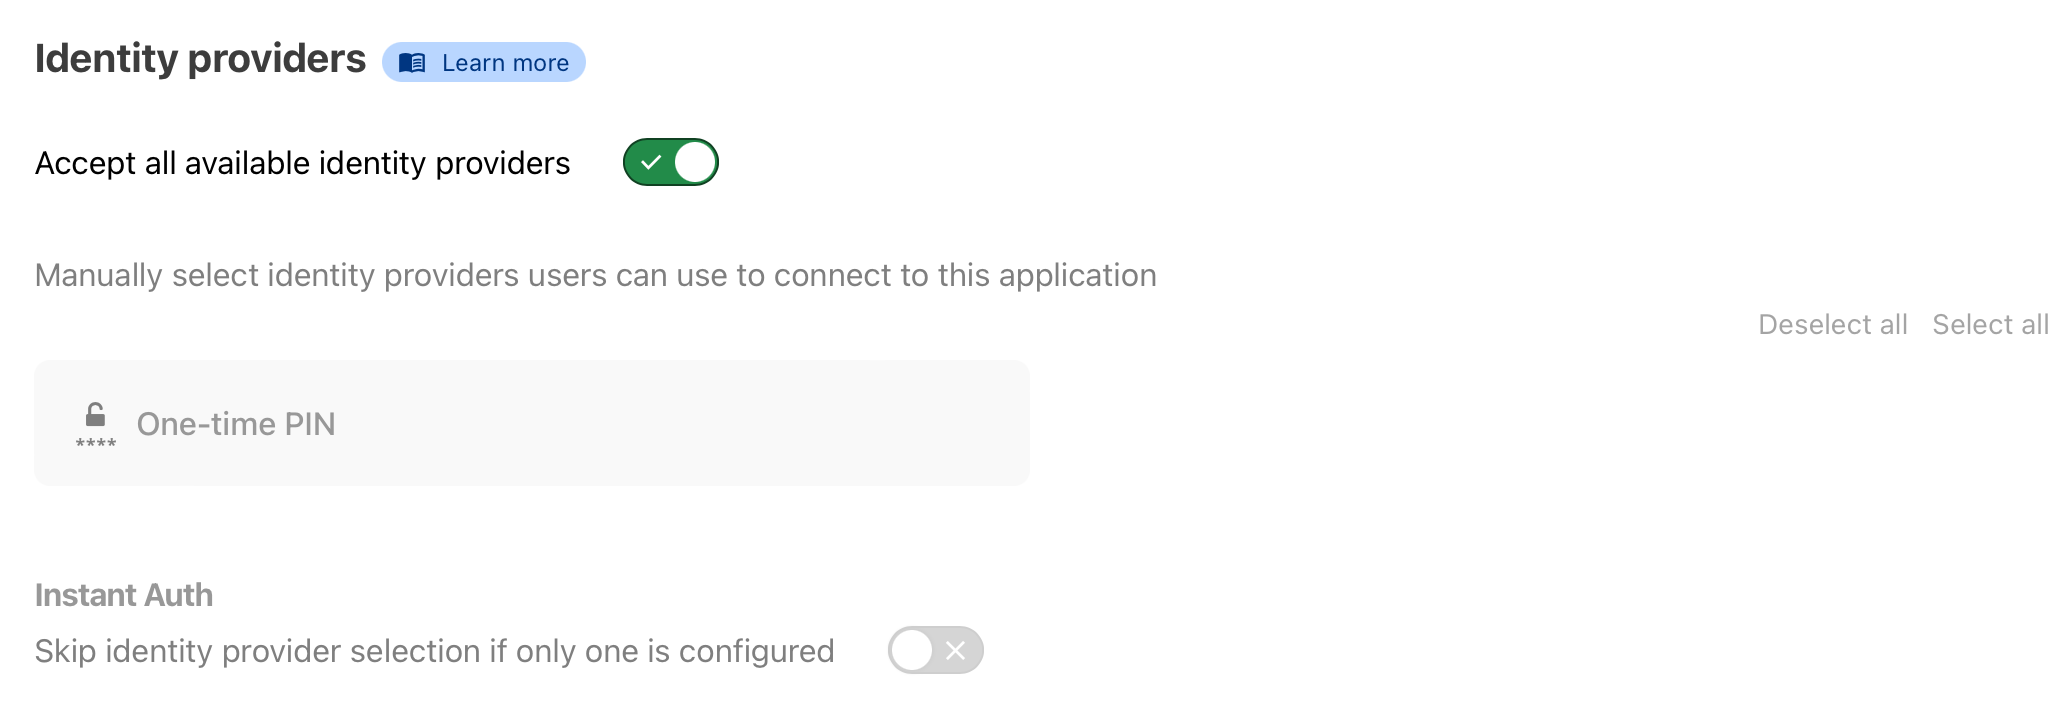Click the Learn more pill button
The height and width of the screenshot is (722, 2072).
pyautogui.click(x=484, y=62)
